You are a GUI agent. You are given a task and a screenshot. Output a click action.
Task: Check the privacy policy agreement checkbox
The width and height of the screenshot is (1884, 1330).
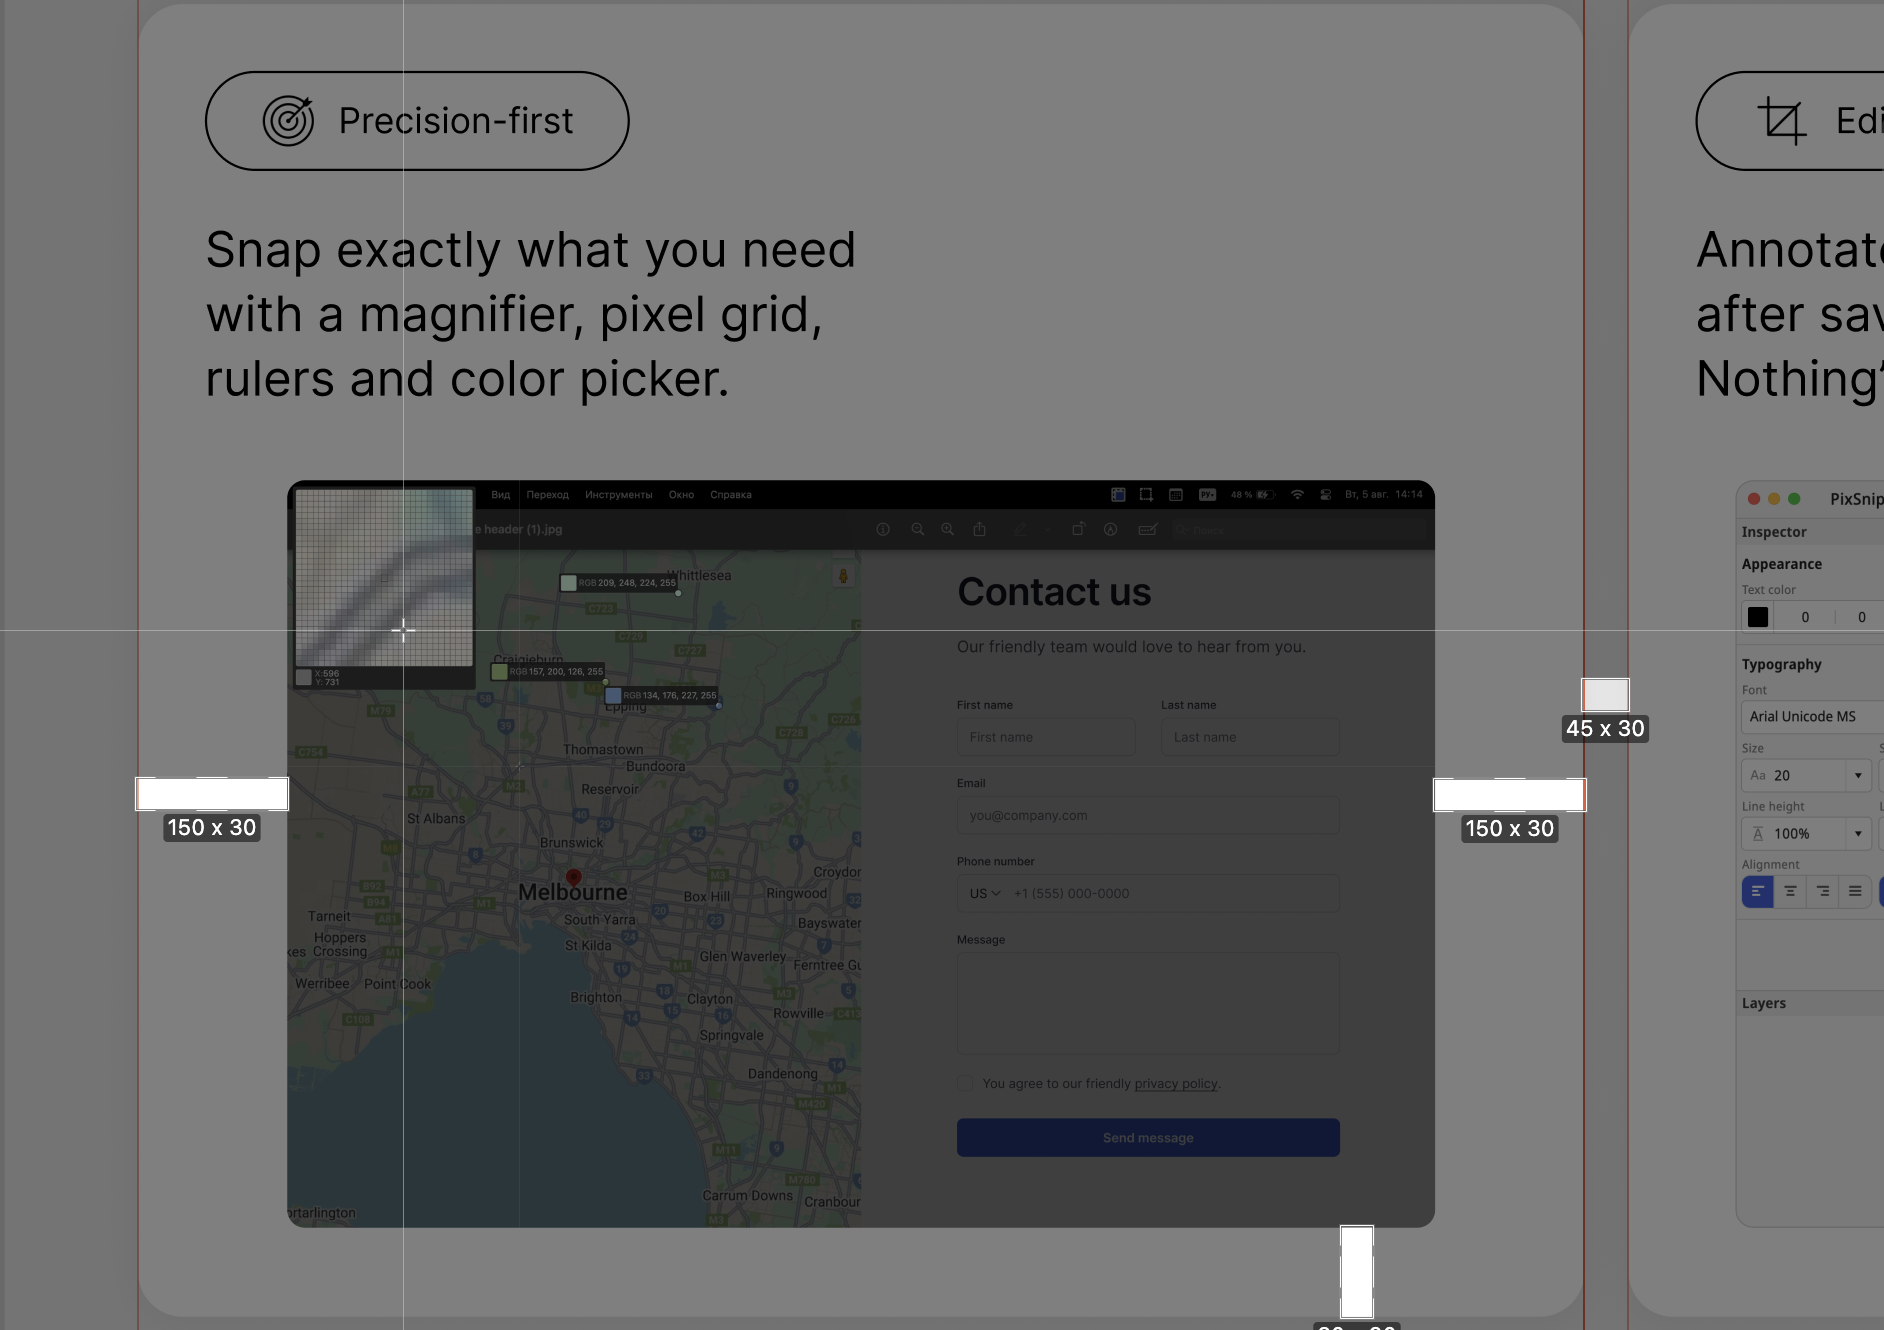(965, 1083)
